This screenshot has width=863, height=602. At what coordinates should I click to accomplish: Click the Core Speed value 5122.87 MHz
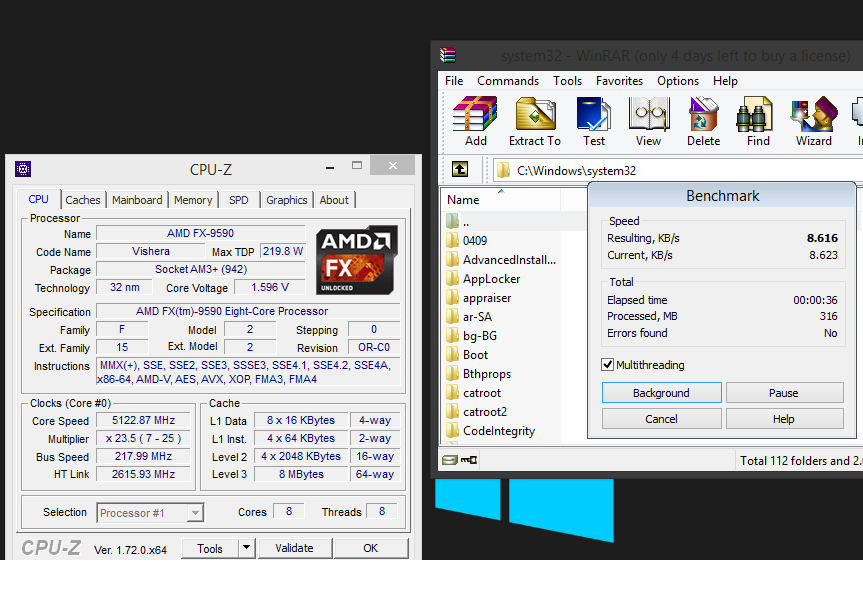click(143, 420)
